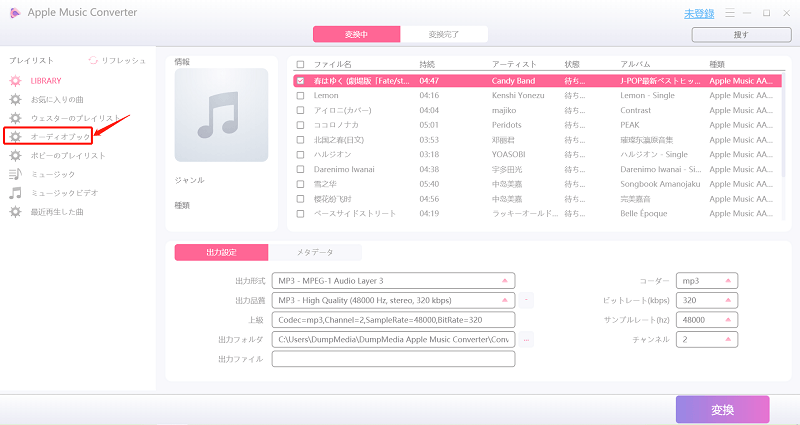This screenshot has width=800, height=425.
Task: Click the 捜す search button
Action: click(x=741, y=35)
